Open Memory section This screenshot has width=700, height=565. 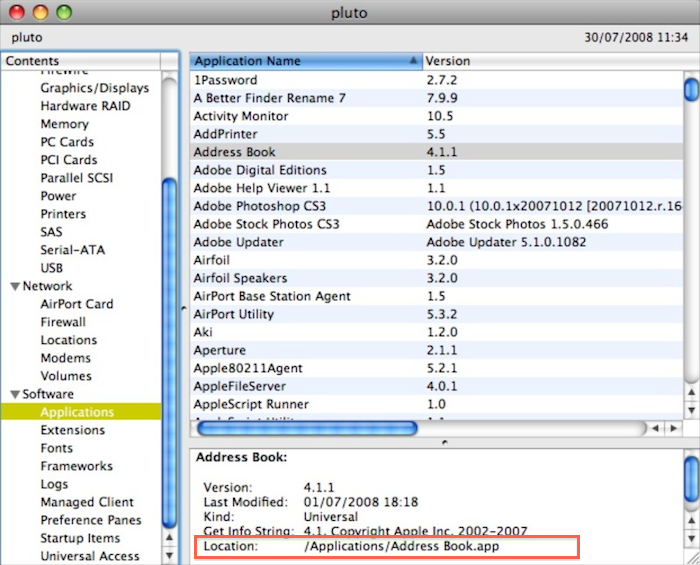tap(64, 124)
